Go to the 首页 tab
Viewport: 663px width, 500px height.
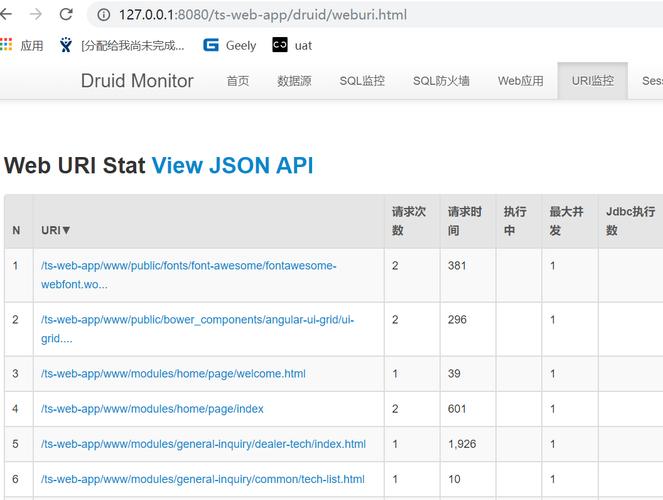tap(238, 81)
